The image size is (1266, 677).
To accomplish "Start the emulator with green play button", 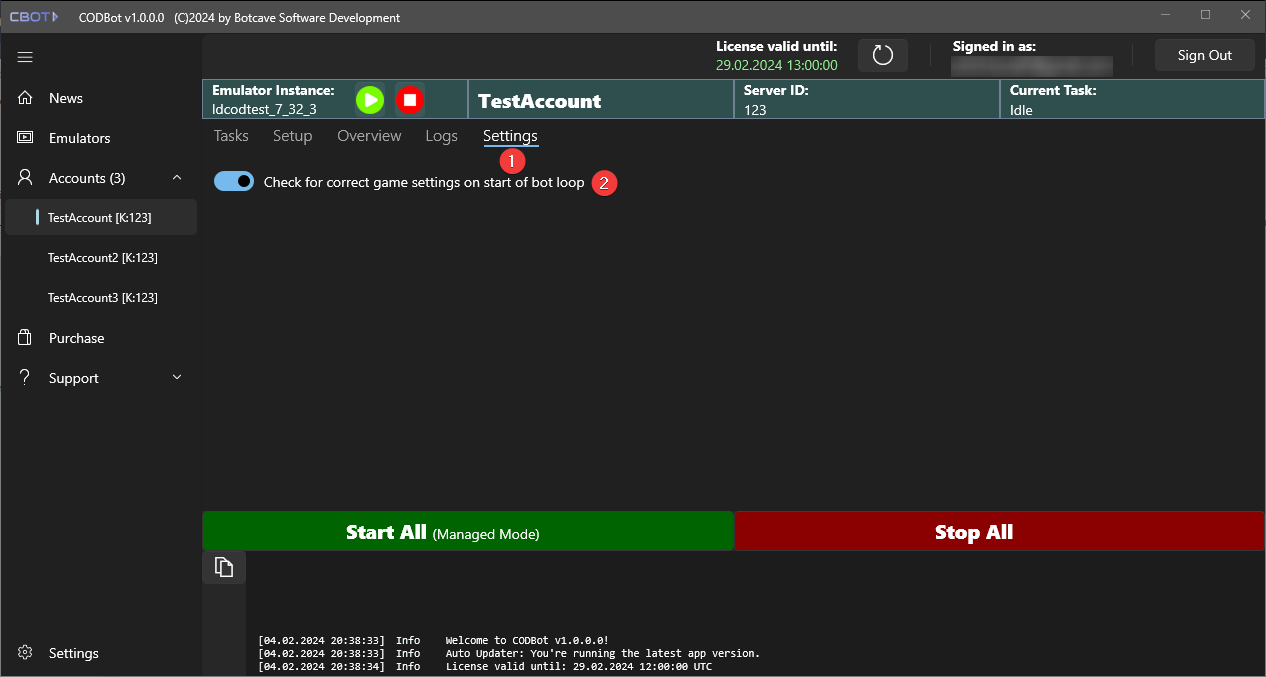I will [370, 100].
